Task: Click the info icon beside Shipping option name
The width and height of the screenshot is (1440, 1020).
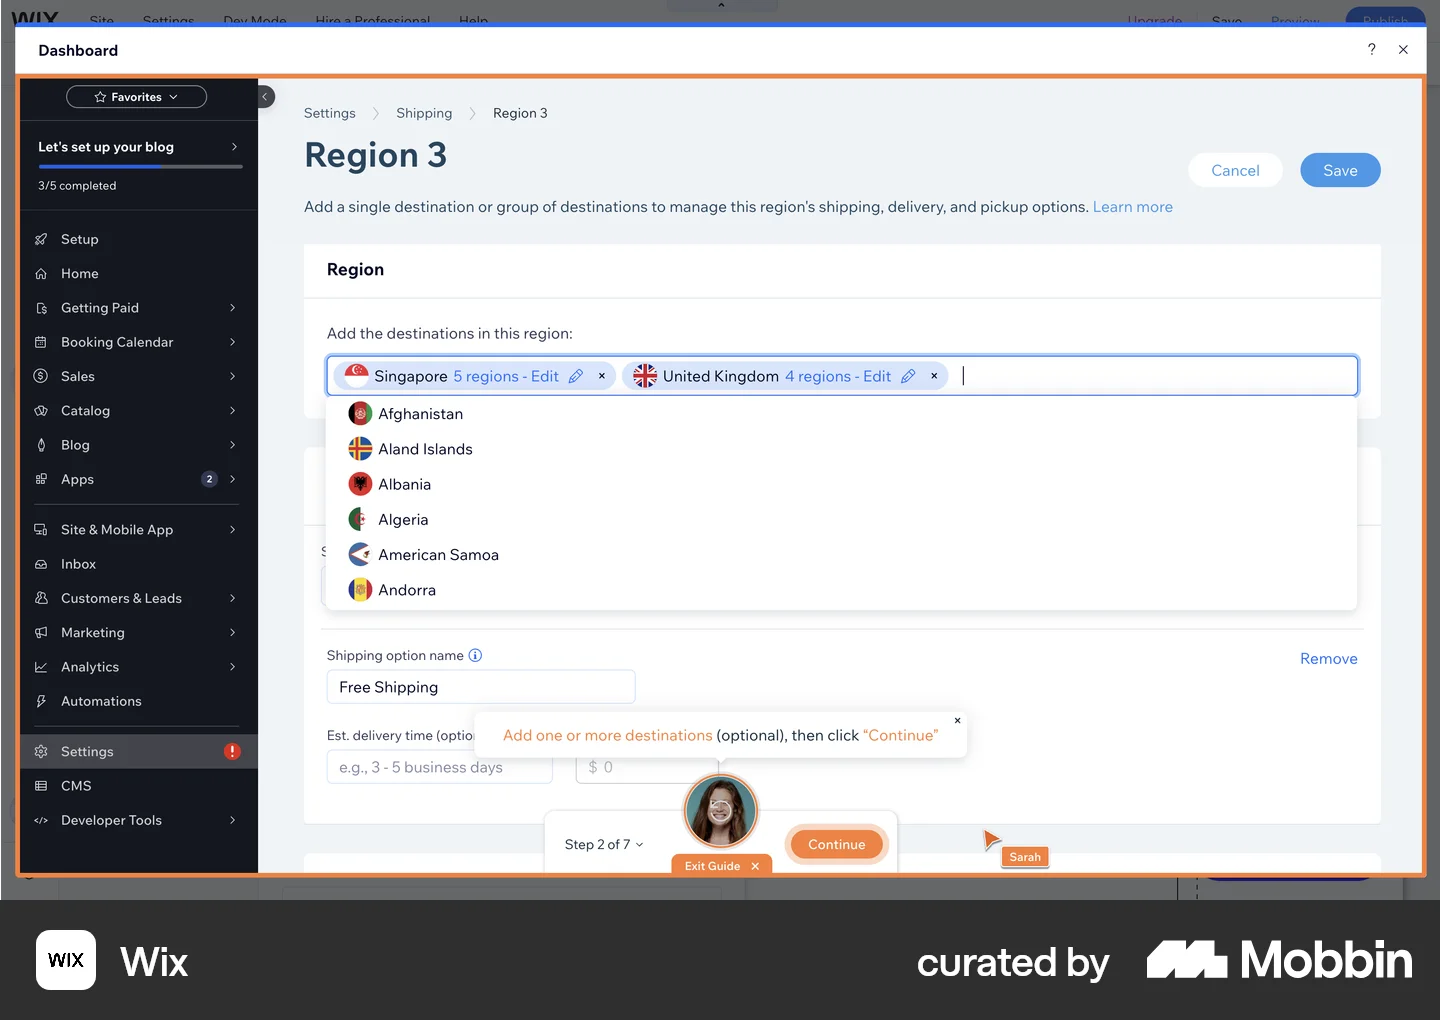Action: click(475, 656)
